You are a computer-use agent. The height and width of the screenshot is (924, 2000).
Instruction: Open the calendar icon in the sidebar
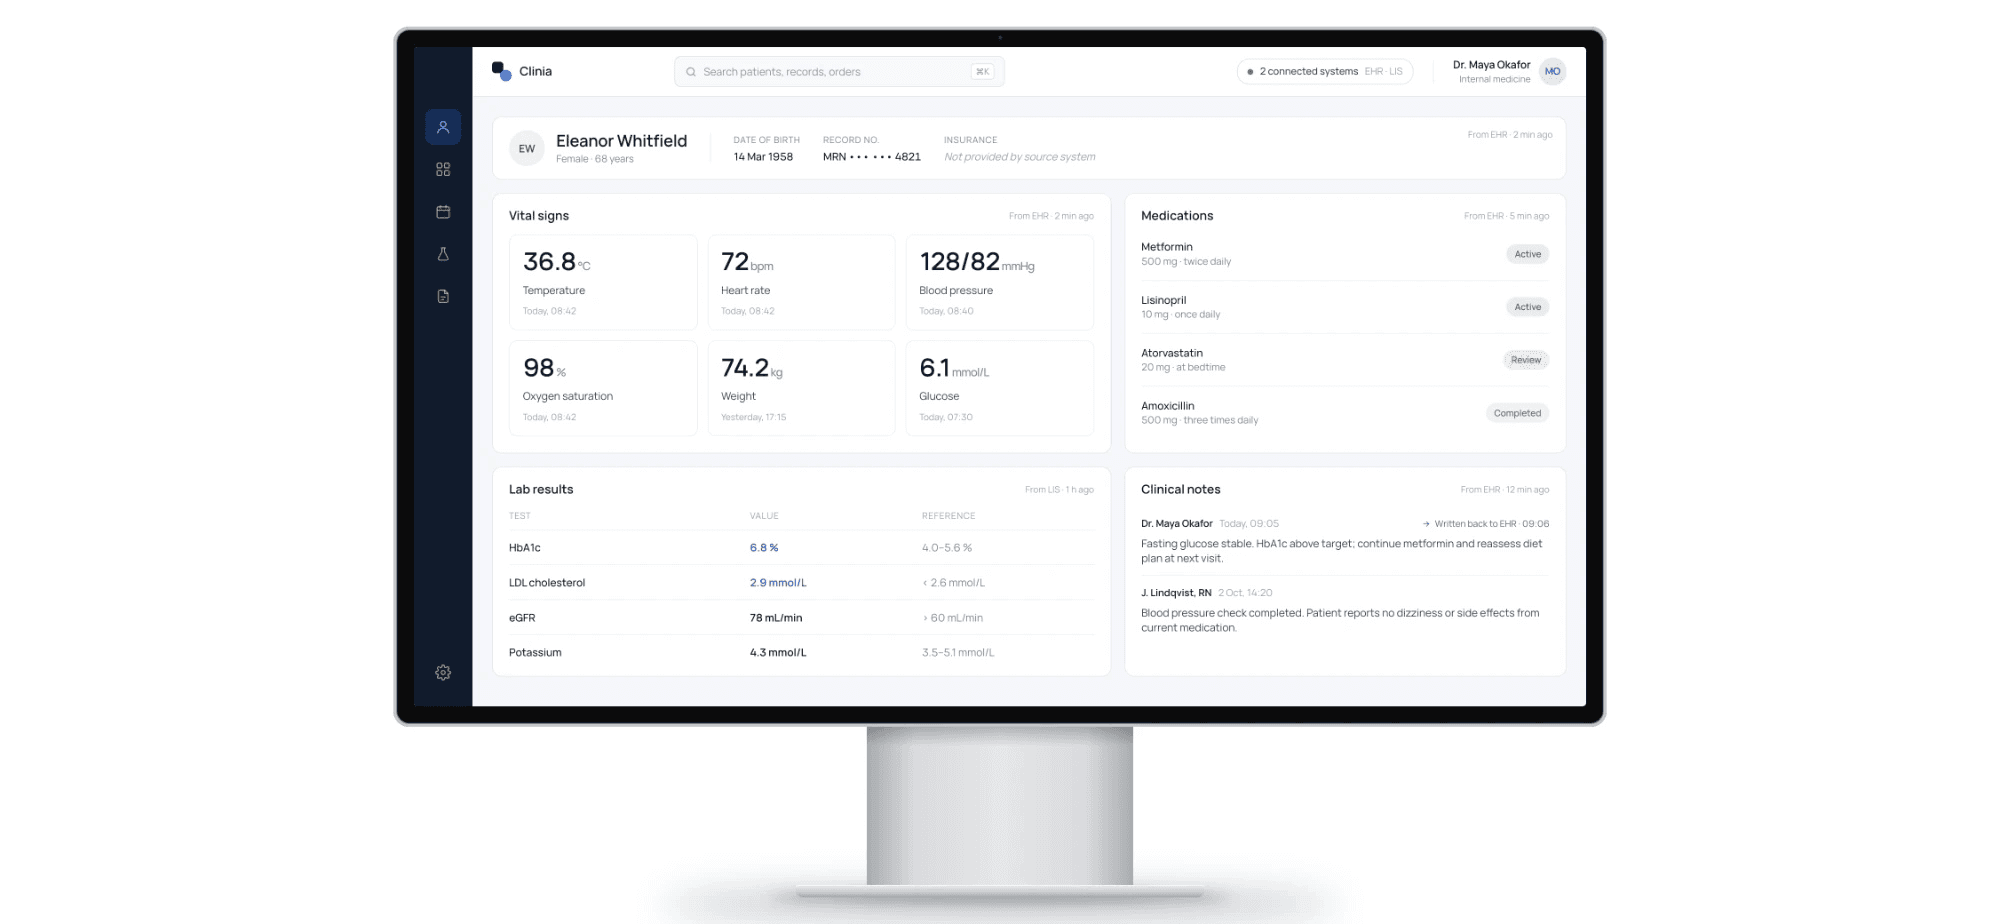coord(443,212)
